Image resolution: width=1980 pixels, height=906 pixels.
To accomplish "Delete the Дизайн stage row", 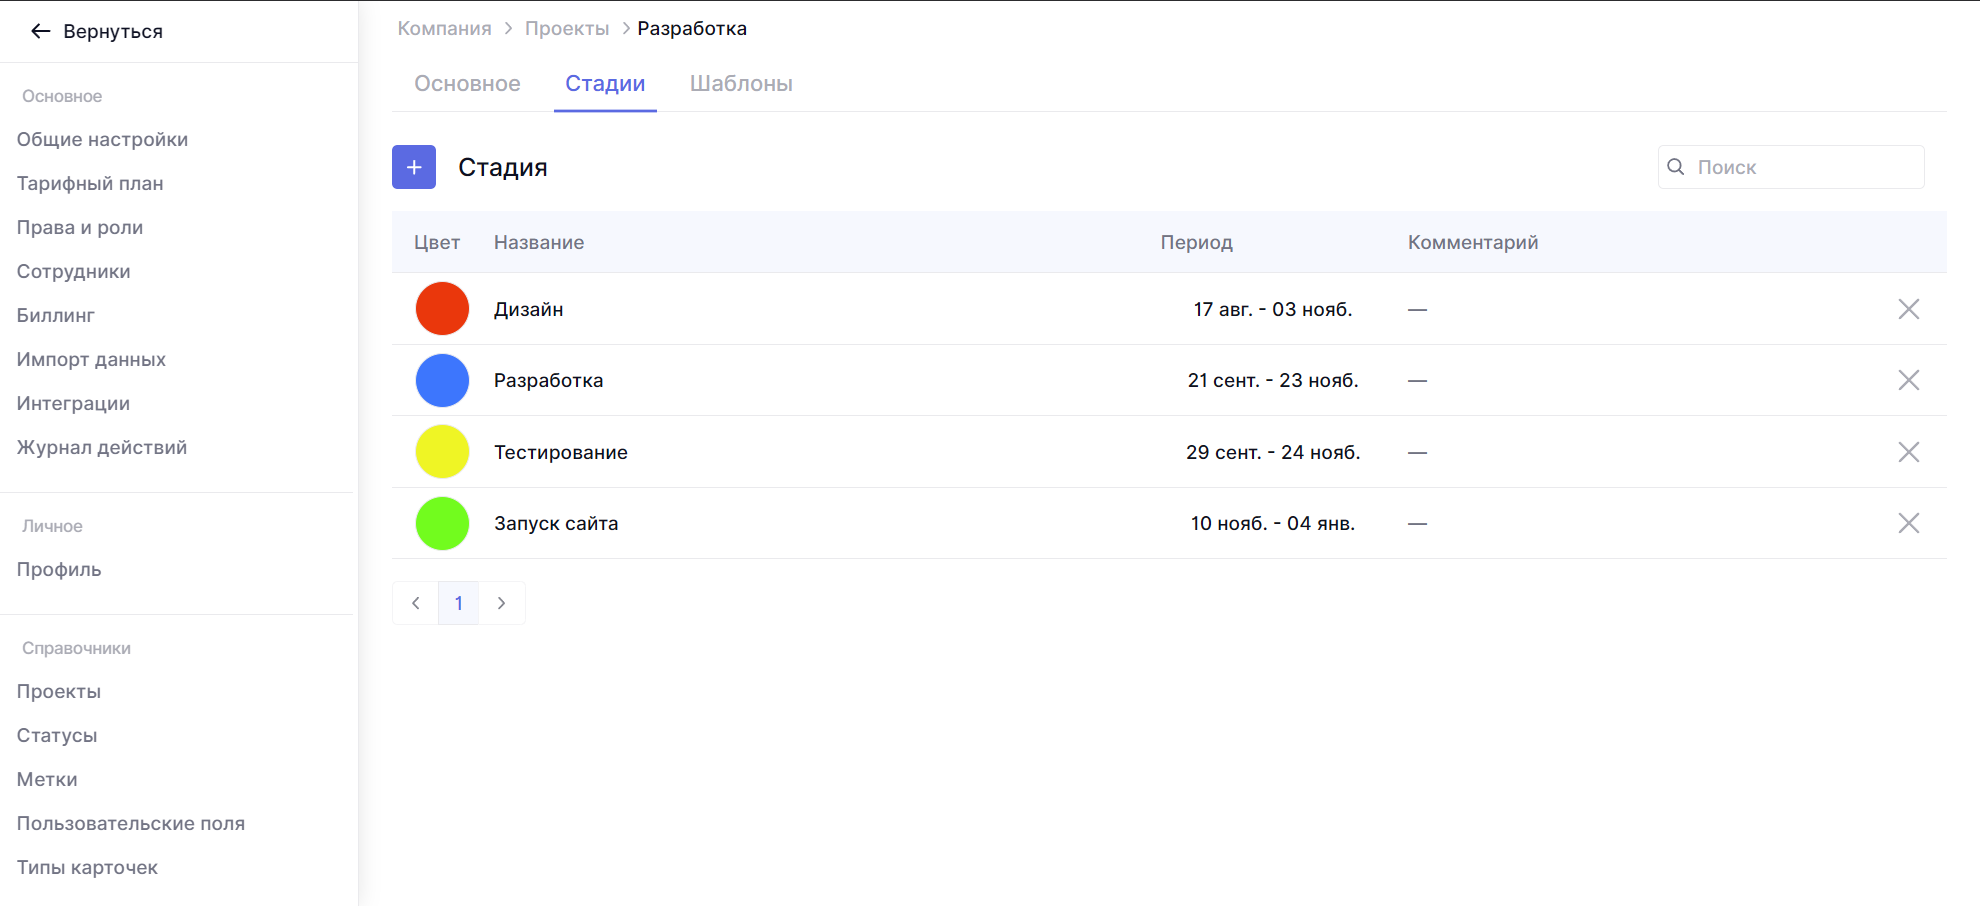I will 1908,309.
